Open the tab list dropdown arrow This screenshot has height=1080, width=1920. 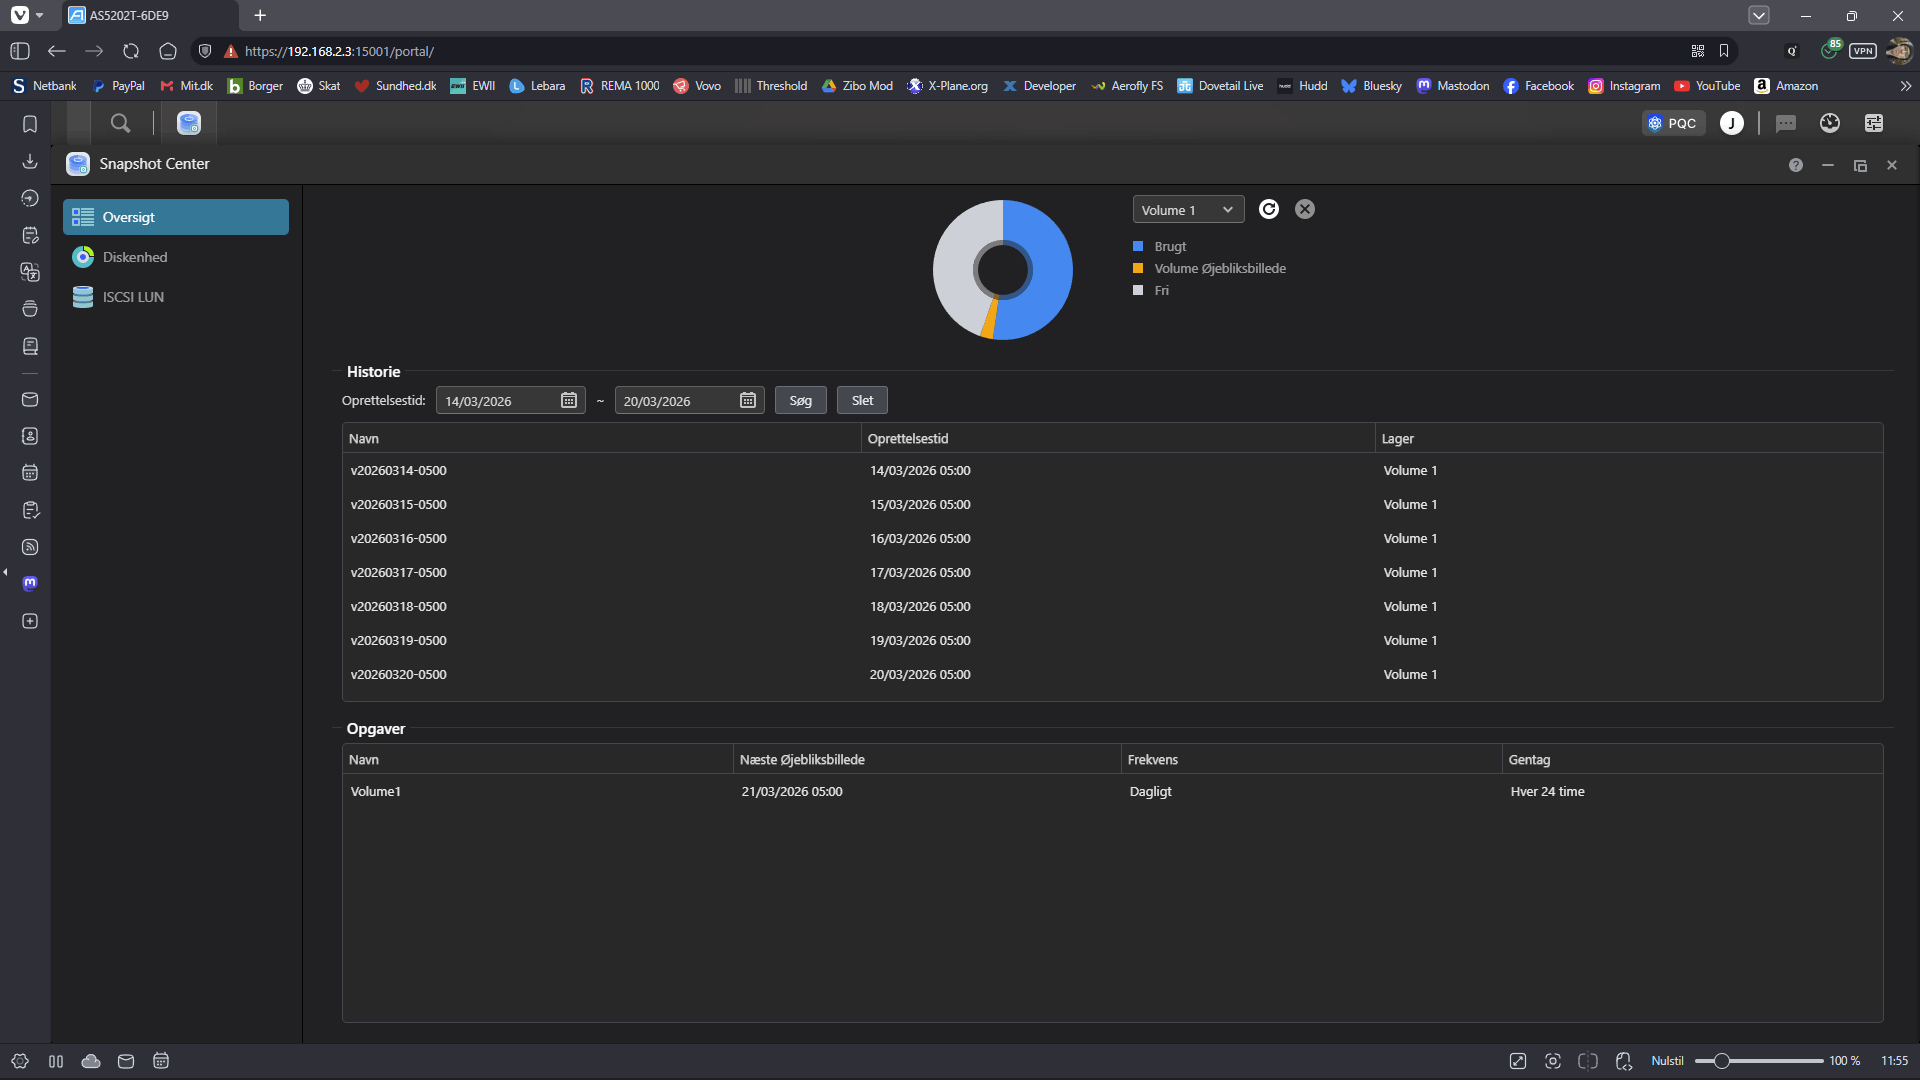(1758, 15)
